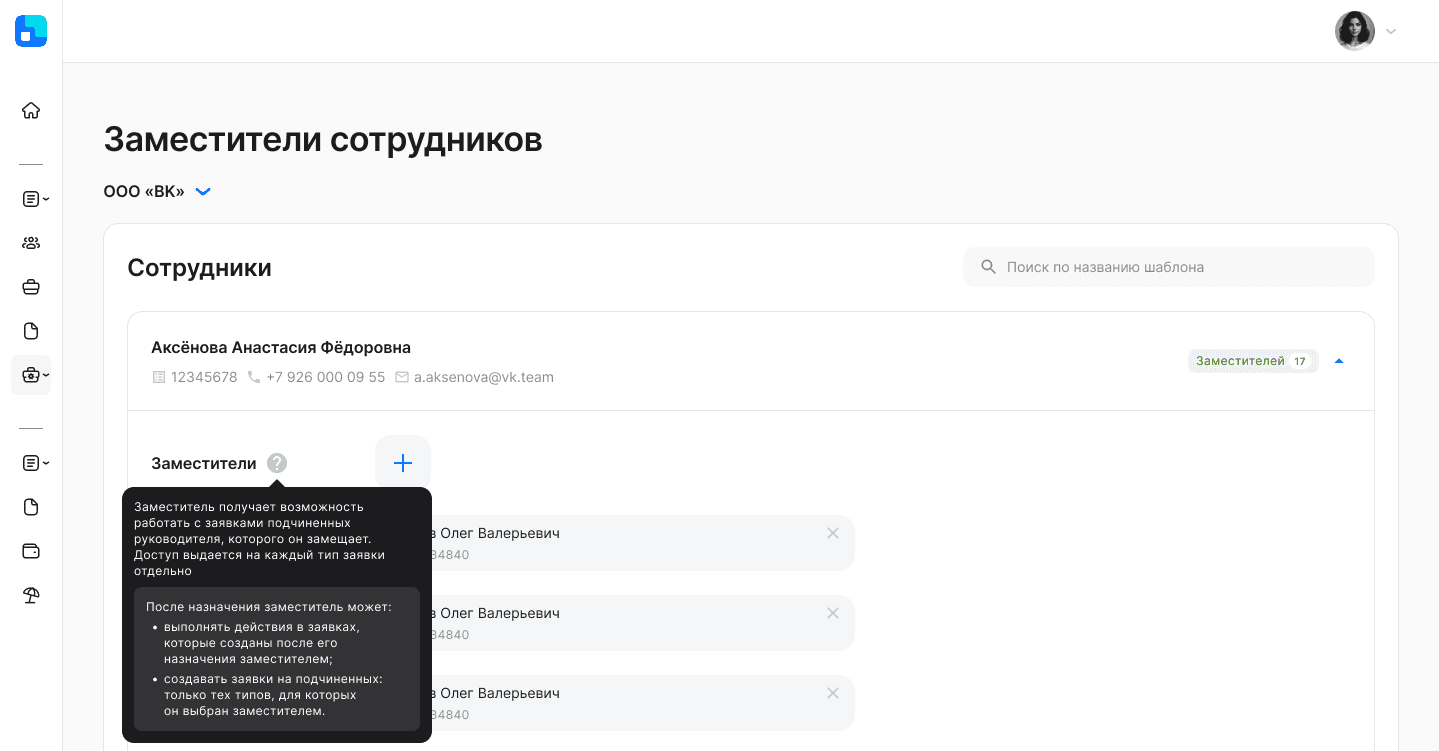The height and width of the screenshot is (751, 1439).
Task: Focus the 'Поиск по названию шаблона' search field
Action: click(1169, 267)
